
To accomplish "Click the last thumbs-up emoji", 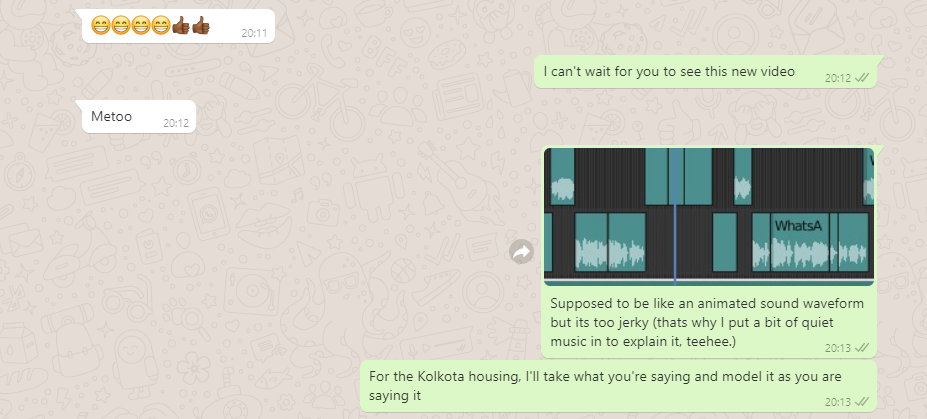I will 201,25.
